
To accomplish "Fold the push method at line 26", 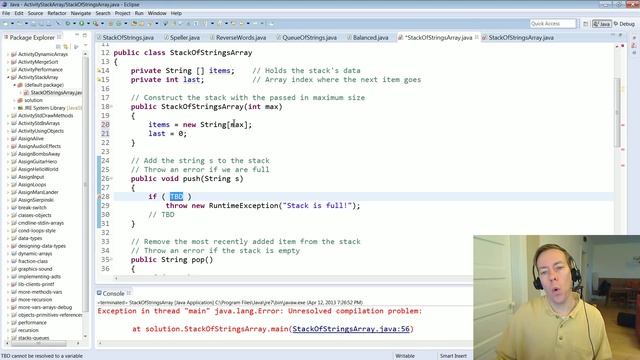I will pos(111,178).
